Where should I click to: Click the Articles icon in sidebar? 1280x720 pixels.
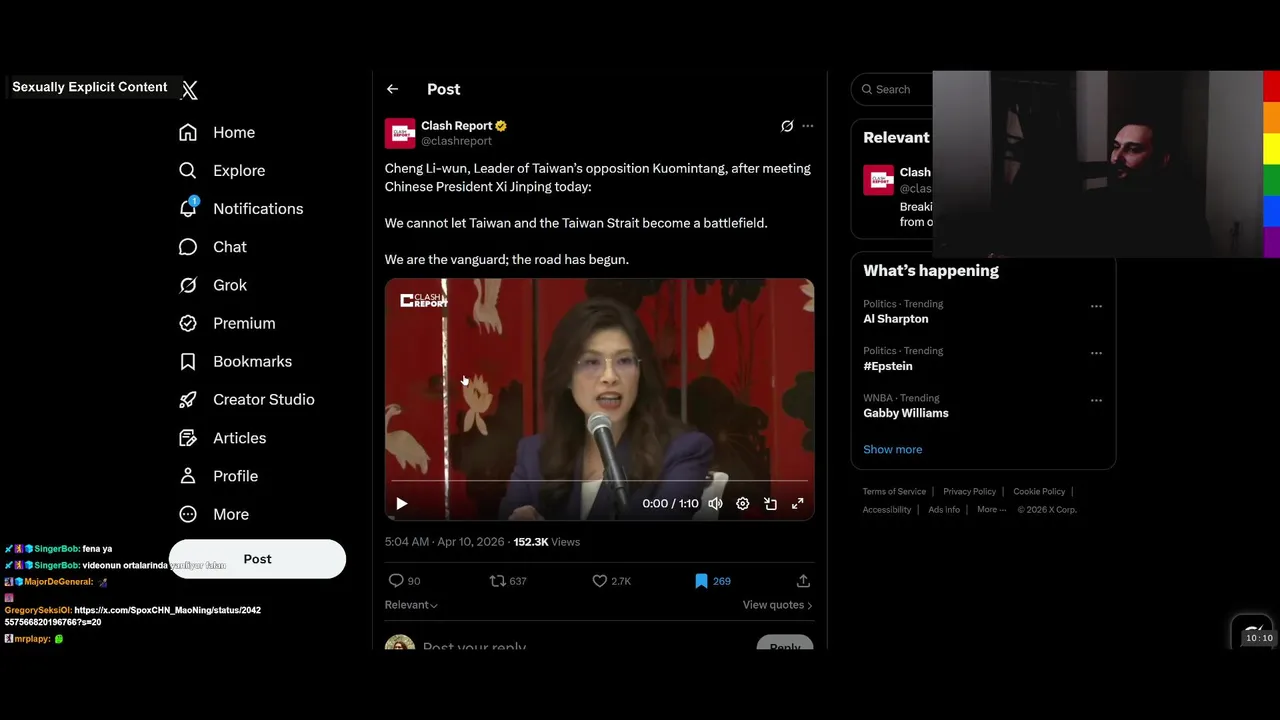[x=188, y=438]
